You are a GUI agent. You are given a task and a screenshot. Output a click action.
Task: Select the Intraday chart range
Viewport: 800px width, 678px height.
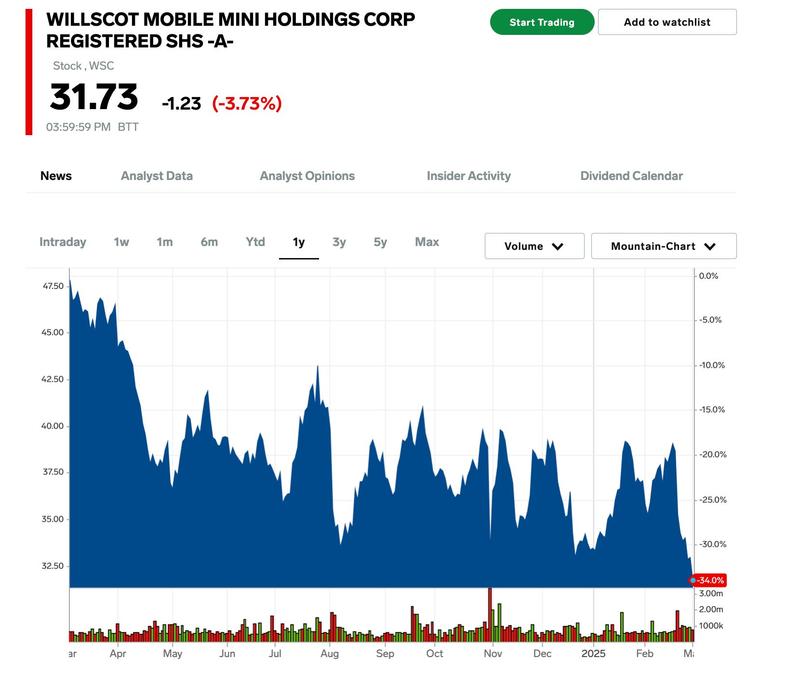63,242
